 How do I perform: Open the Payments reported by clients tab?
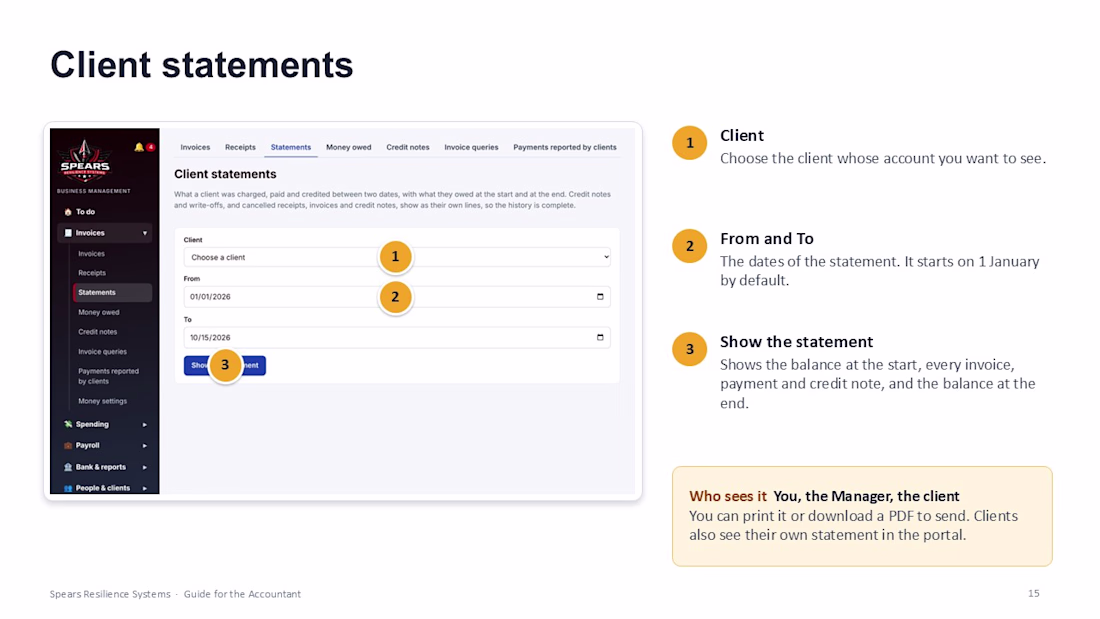tap(565, 147)
